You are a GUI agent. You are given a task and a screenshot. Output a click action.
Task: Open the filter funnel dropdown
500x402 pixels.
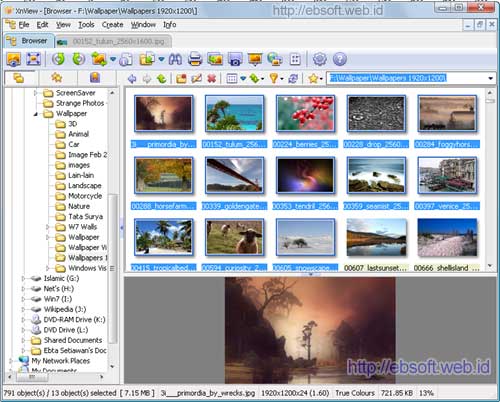click(276, 79)
